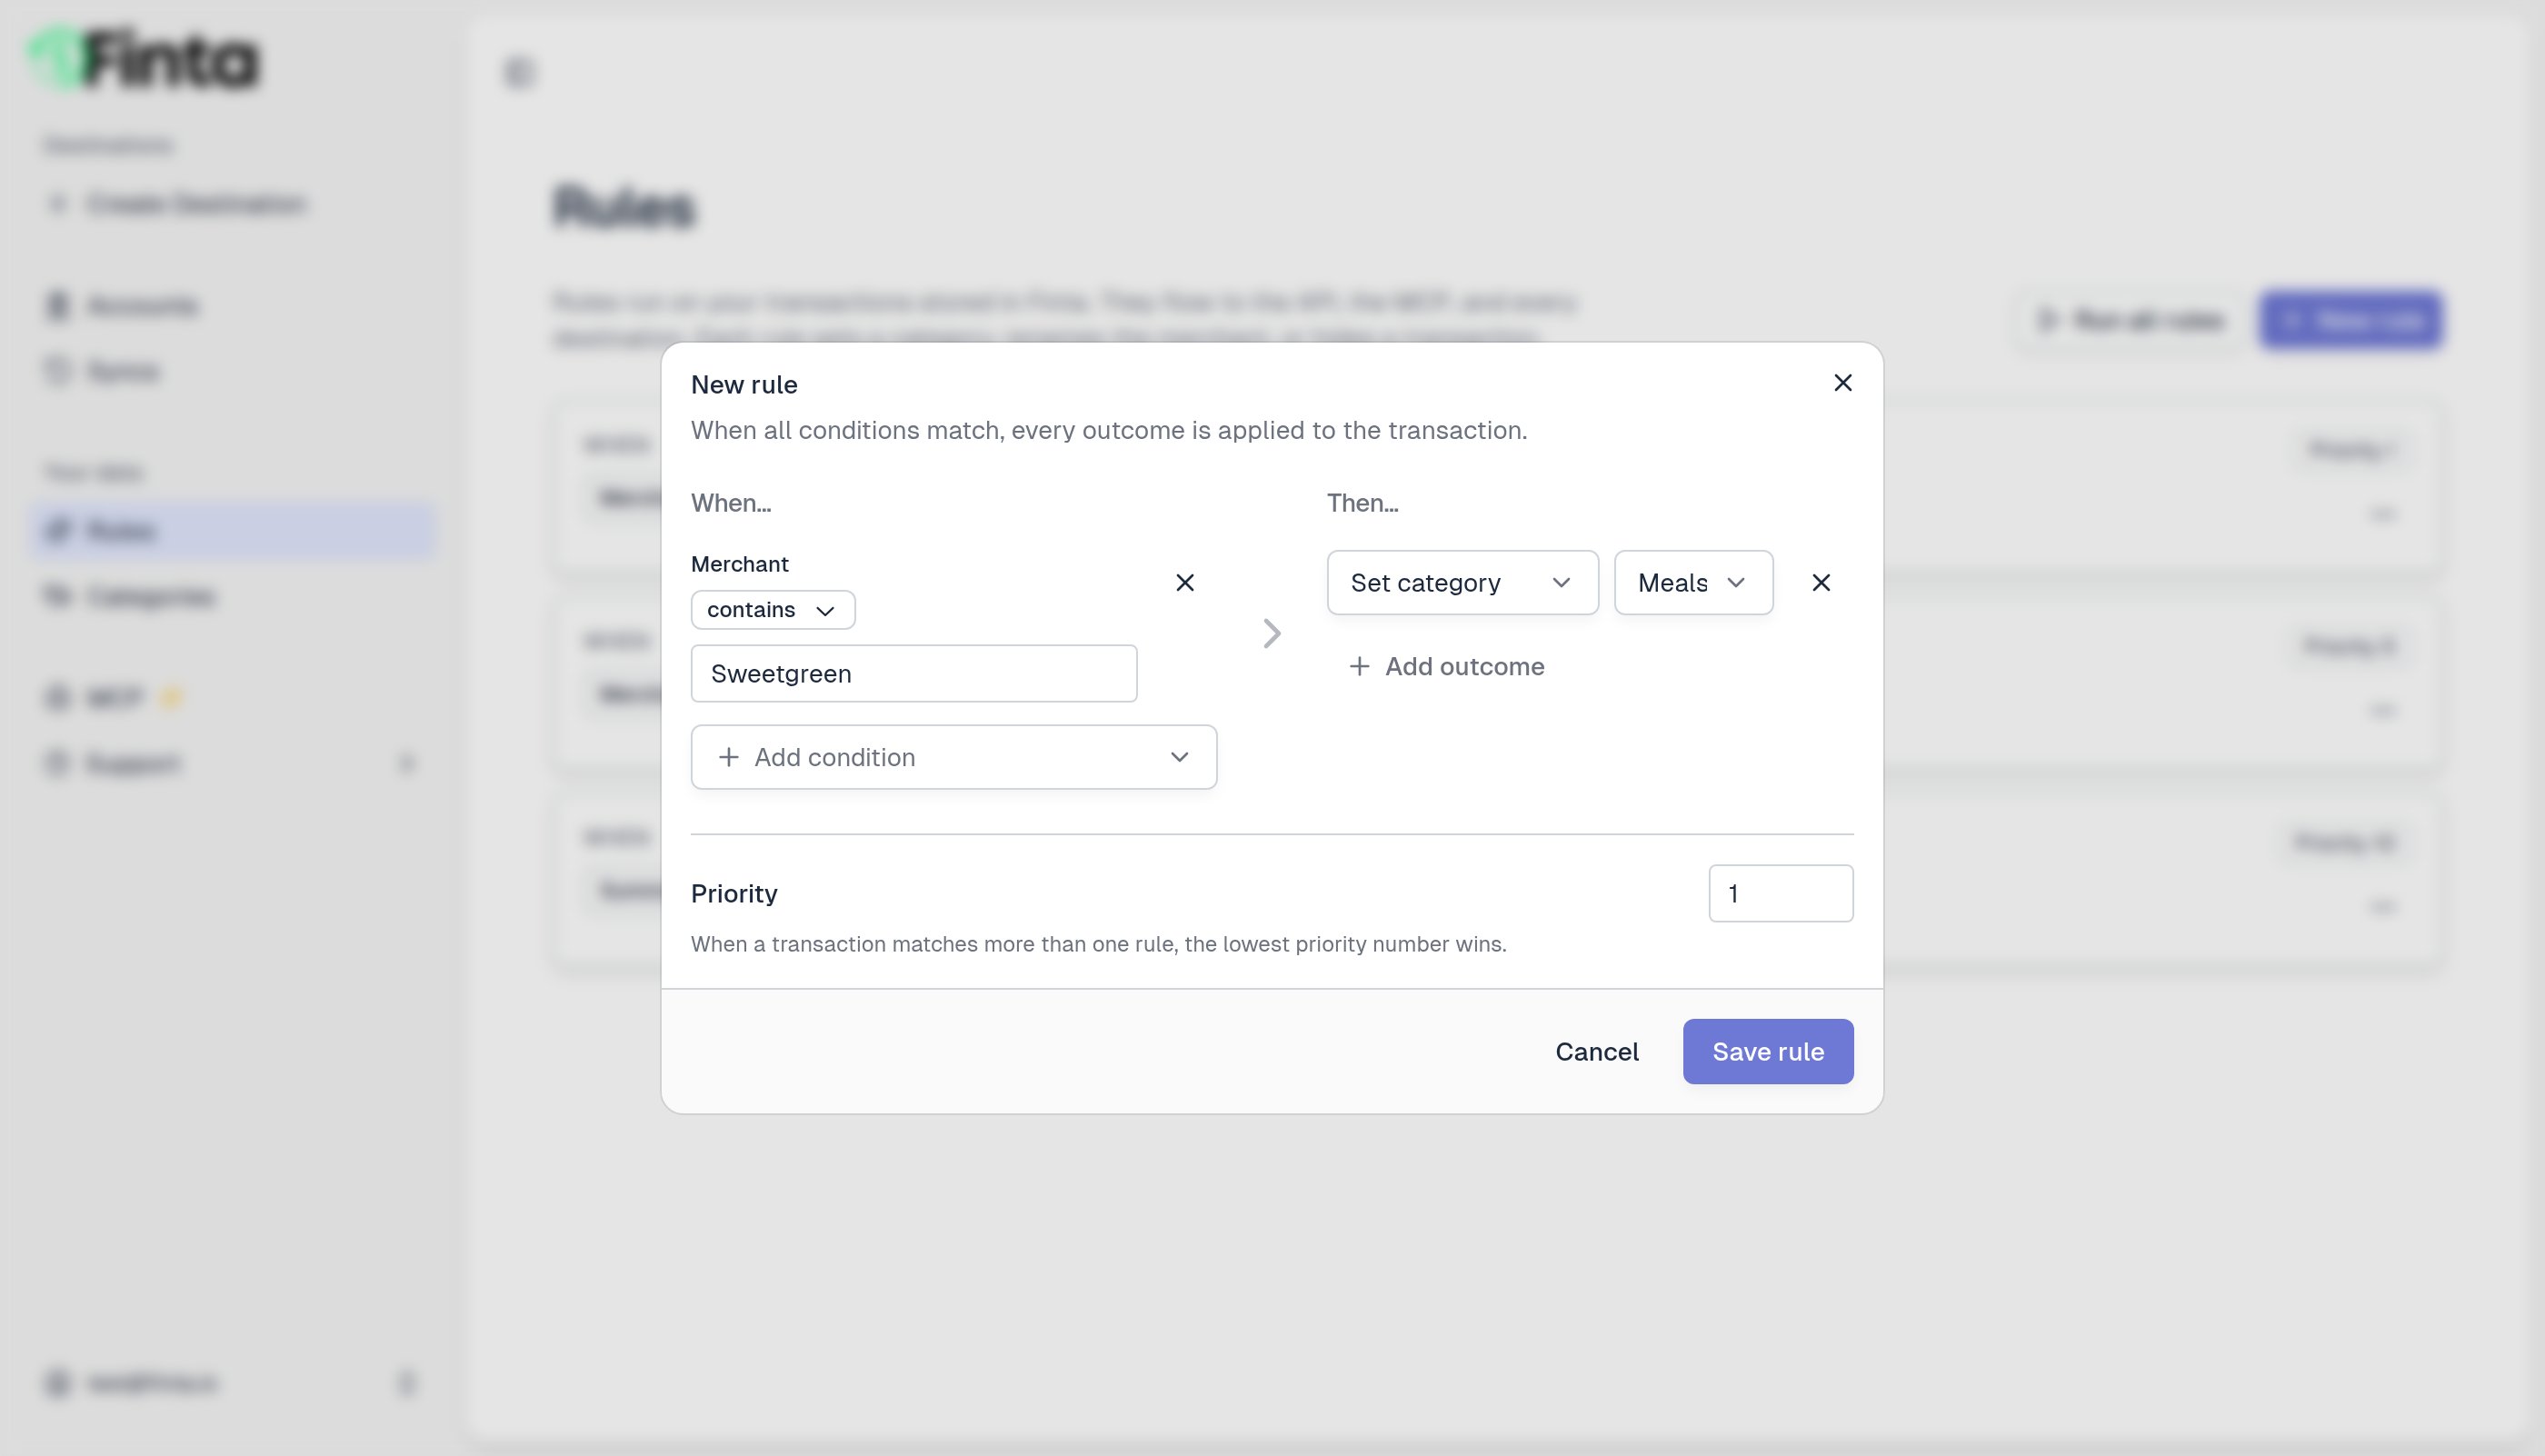Click the Sweetgreen merchant text field
The image size is (2545, 1456).
pos(913,673)
